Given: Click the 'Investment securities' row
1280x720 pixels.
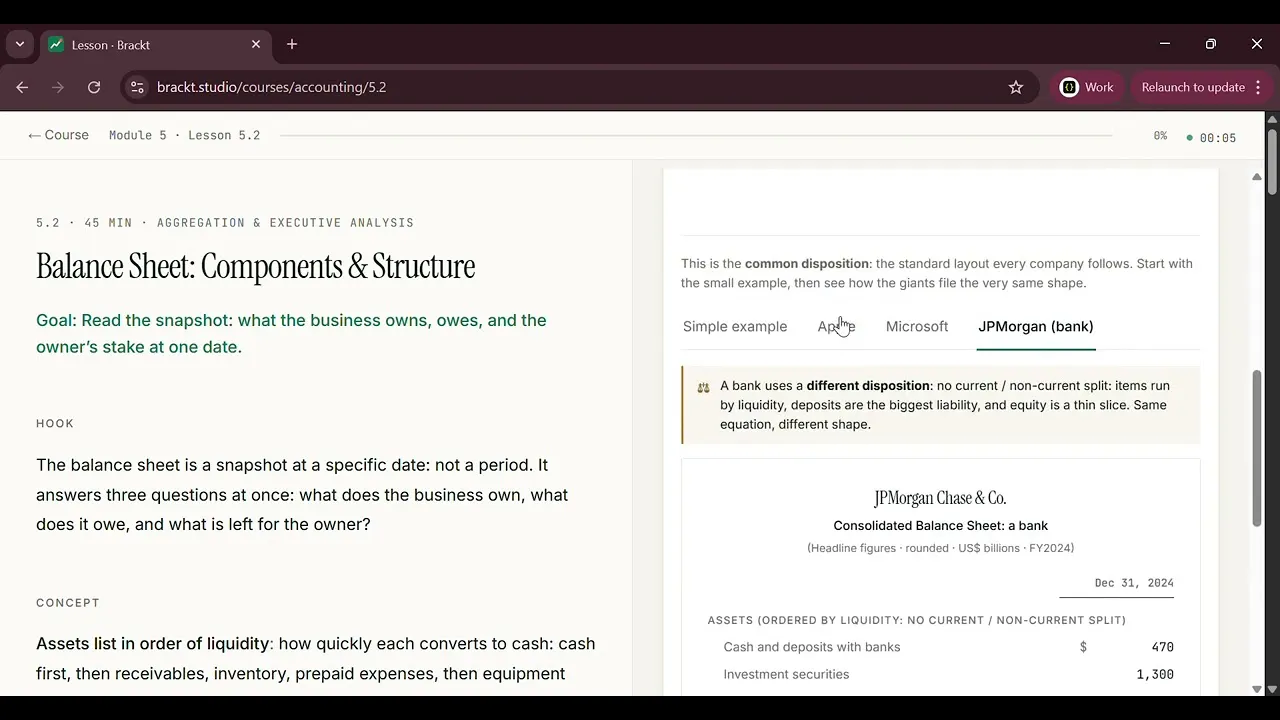Looking at the screenshot, I should [940, 674].
